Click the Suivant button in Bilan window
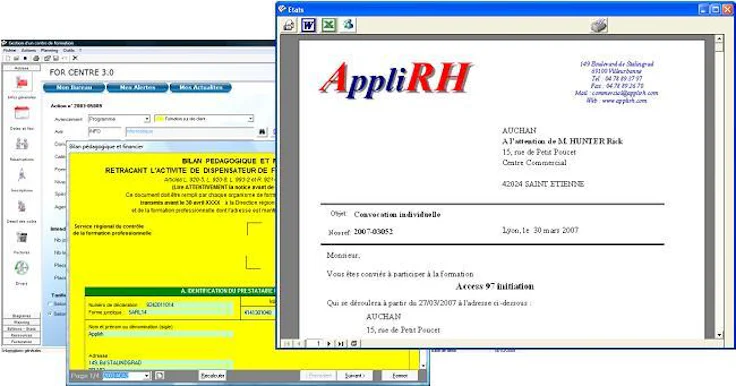The image size is (736, 386). [x=354, y=375]
